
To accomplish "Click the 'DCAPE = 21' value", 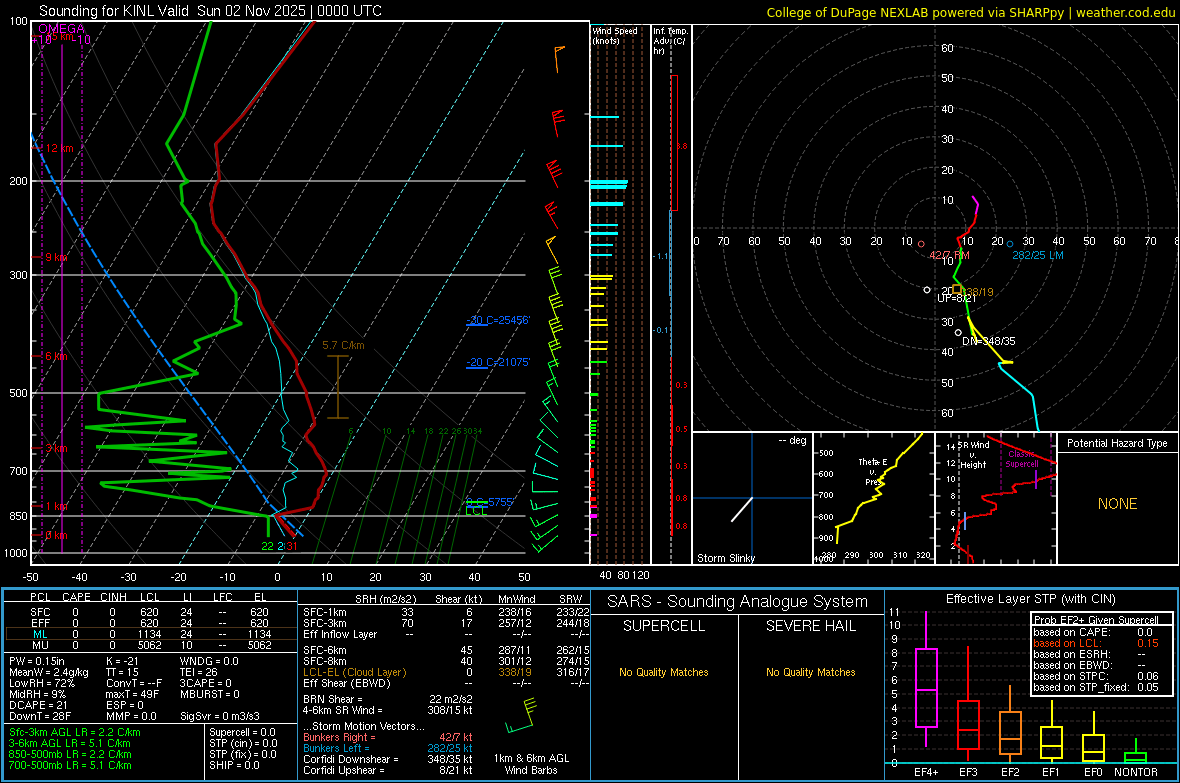I will [38, 705].
